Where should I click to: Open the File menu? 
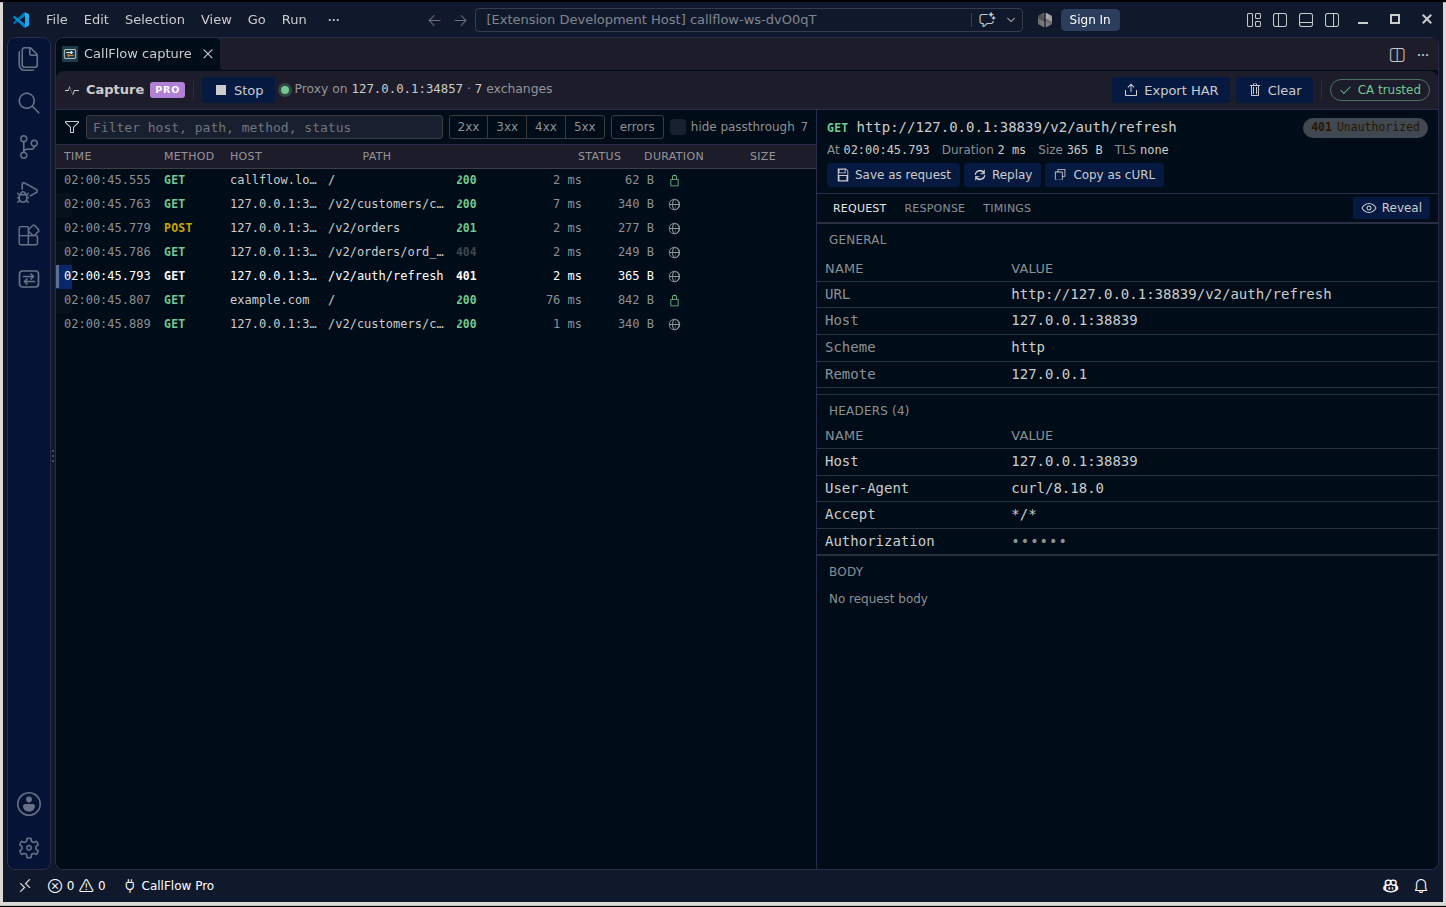click(57, 20)
